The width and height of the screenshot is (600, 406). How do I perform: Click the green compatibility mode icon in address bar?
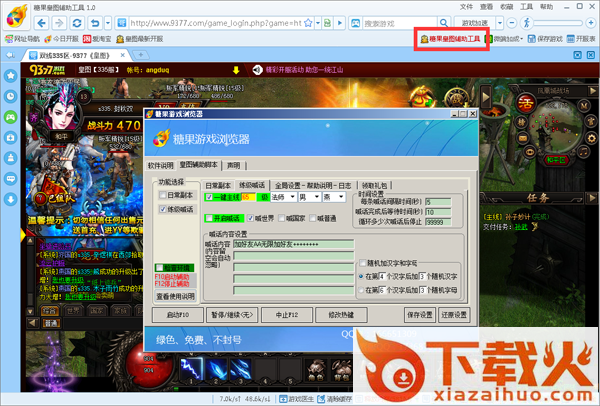point(327,23)
